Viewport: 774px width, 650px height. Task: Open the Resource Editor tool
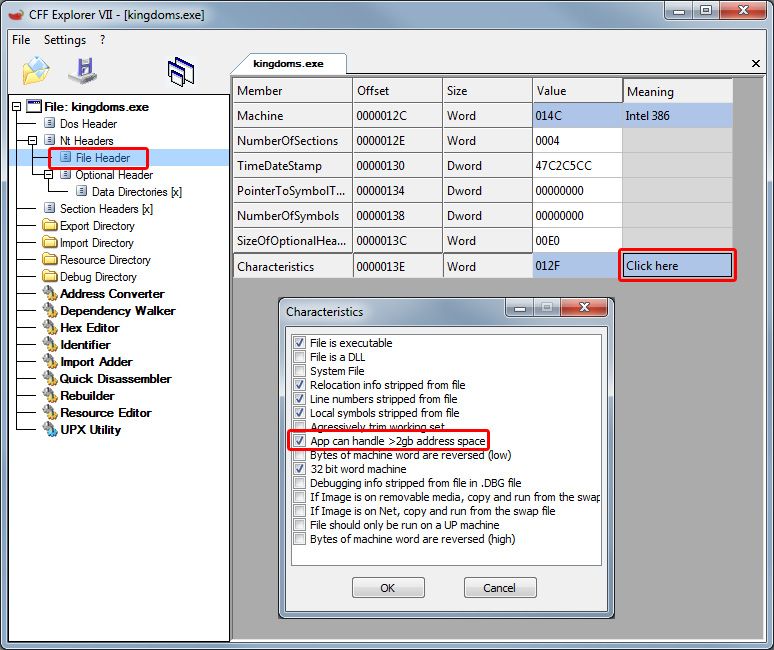click(105, 413)
